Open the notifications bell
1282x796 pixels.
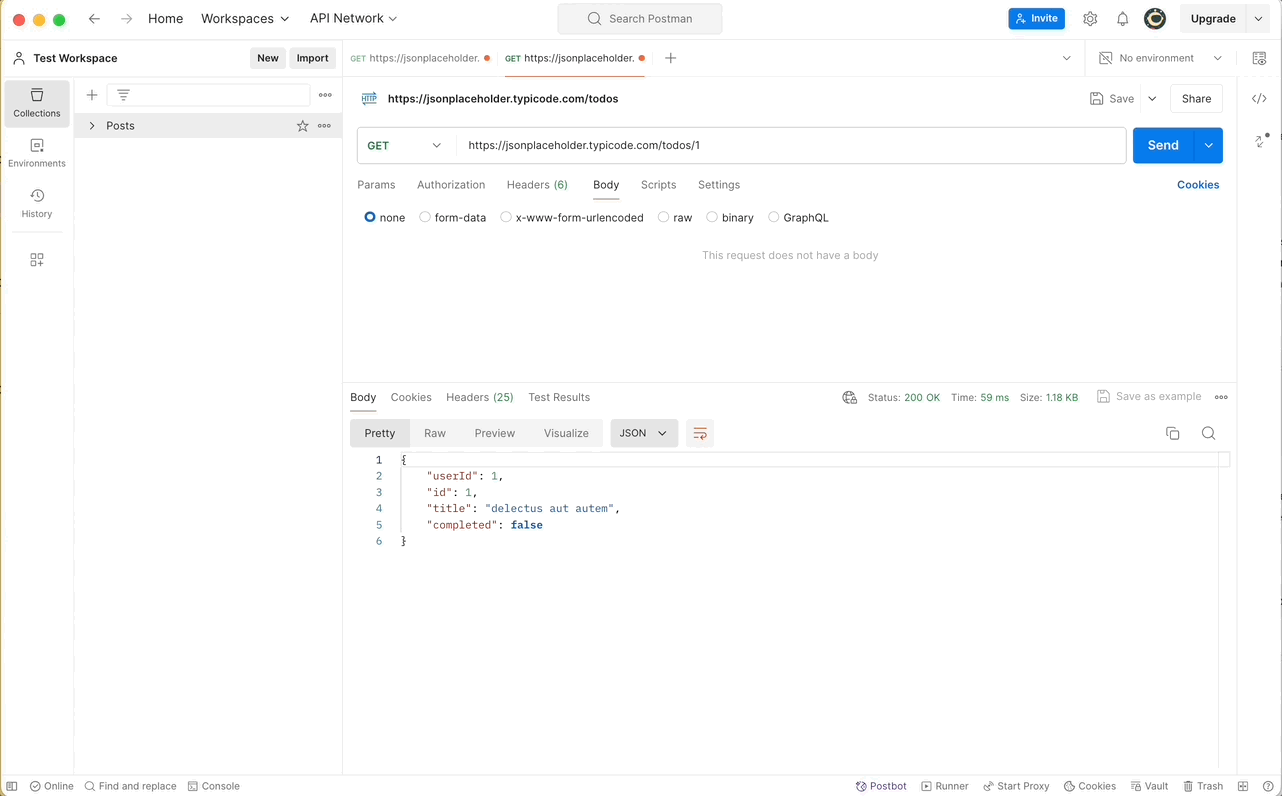1122,19
